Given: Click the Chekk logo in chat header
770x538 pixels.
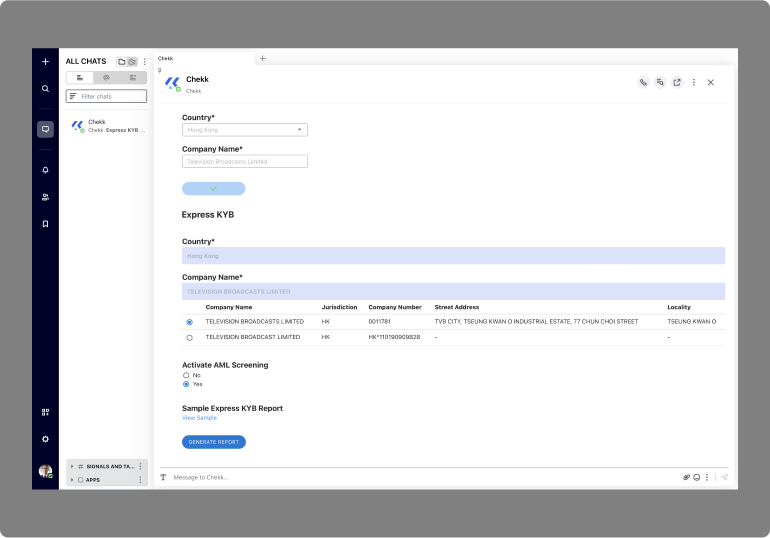Looking at the screenshot, I should click(x=172, y=83).
